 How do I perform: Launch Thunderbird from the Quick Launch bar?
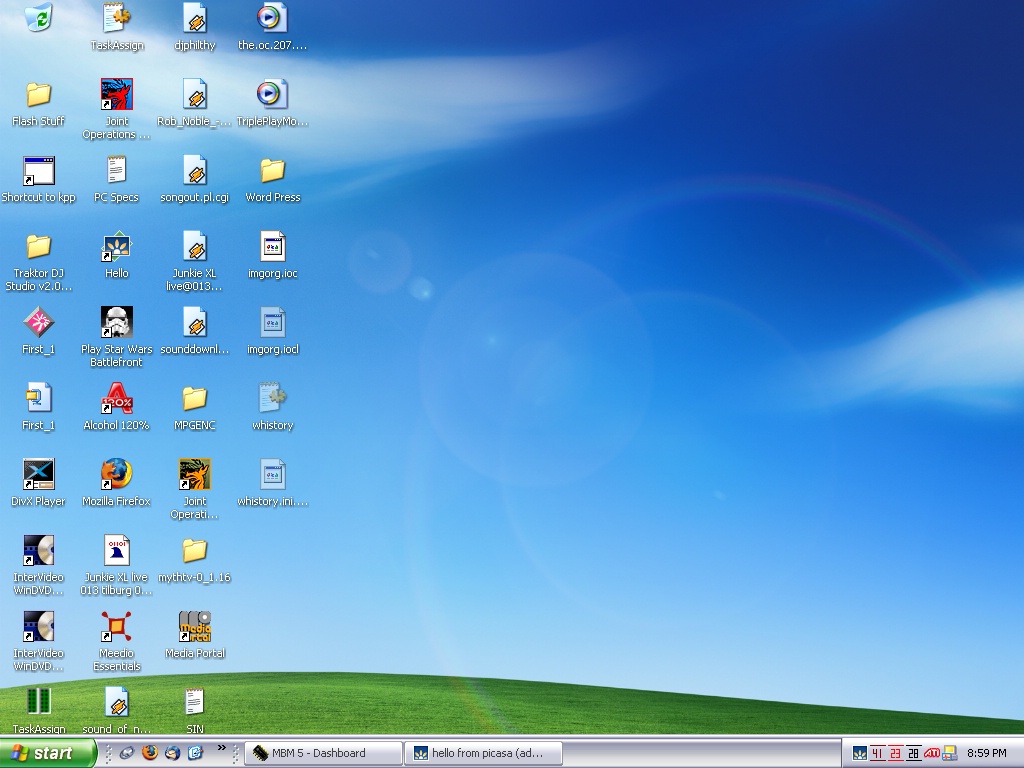point(172,753)
